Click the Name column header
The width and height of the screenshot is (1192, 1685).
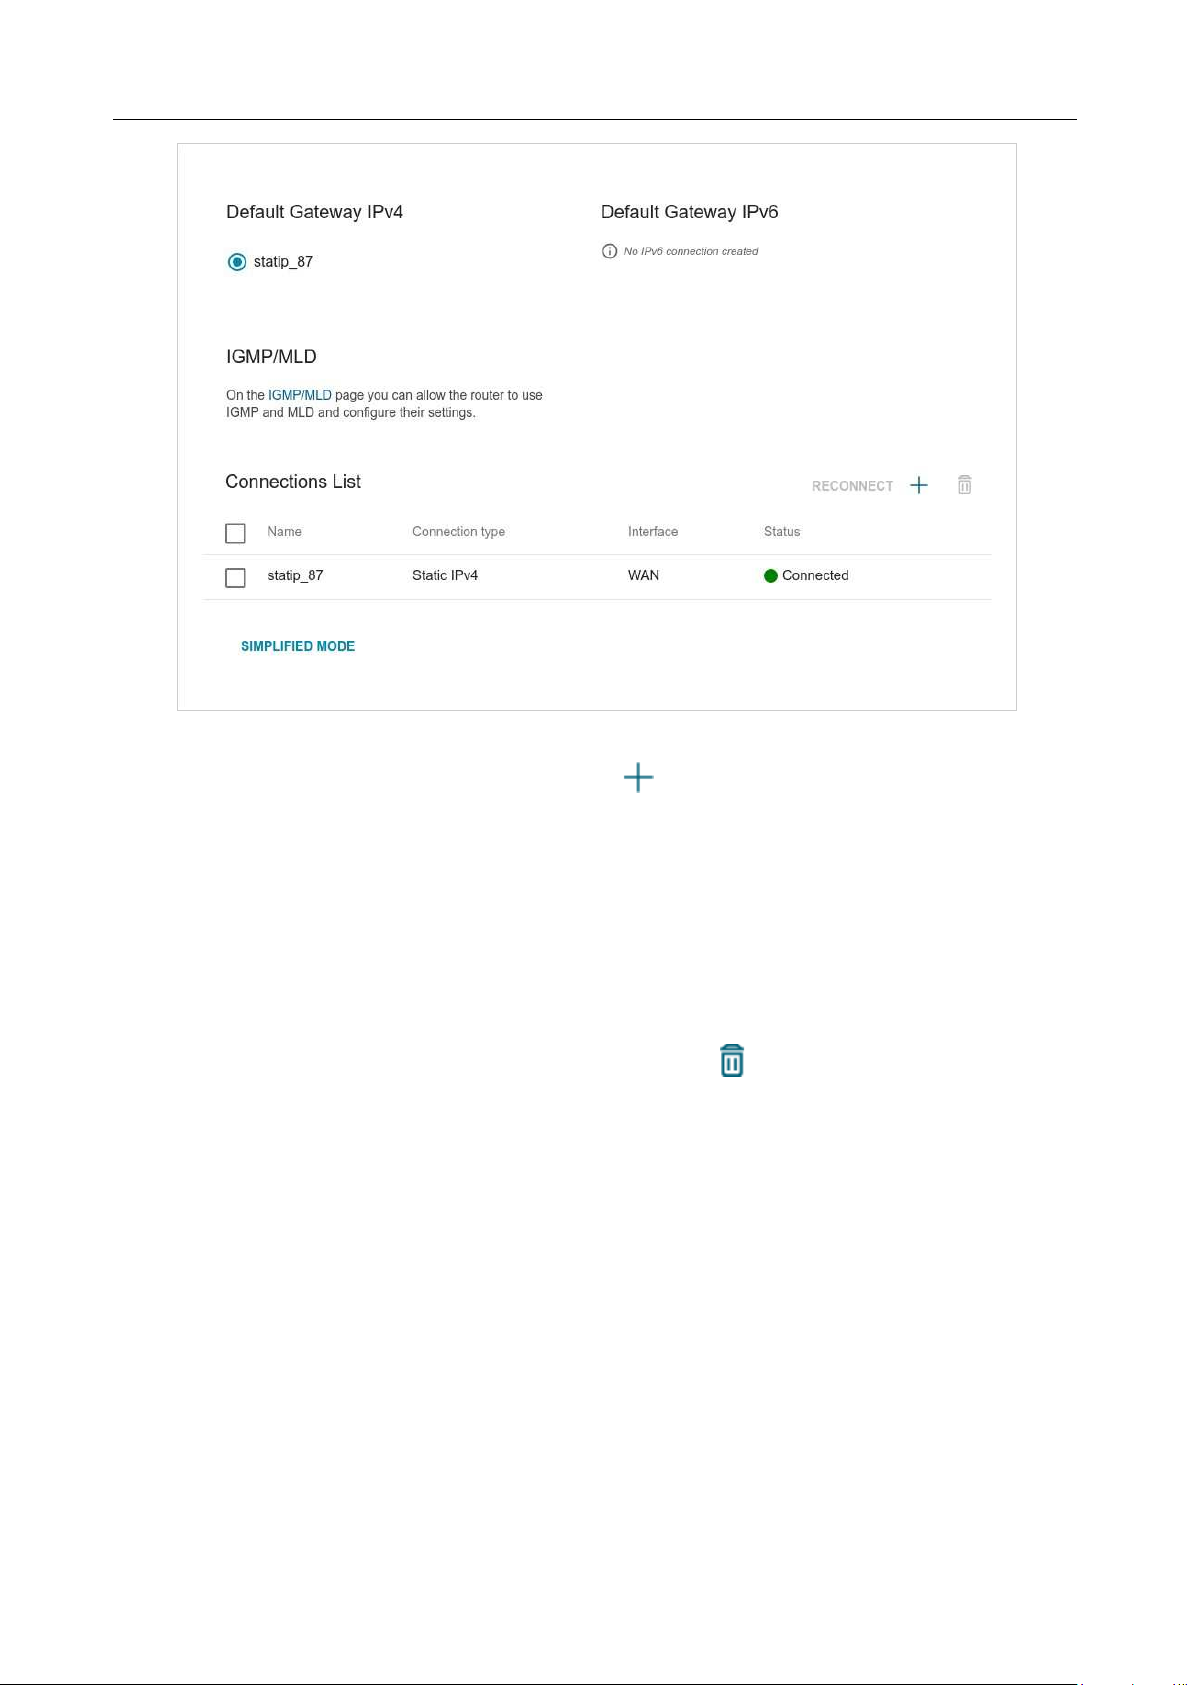[284, 531]
